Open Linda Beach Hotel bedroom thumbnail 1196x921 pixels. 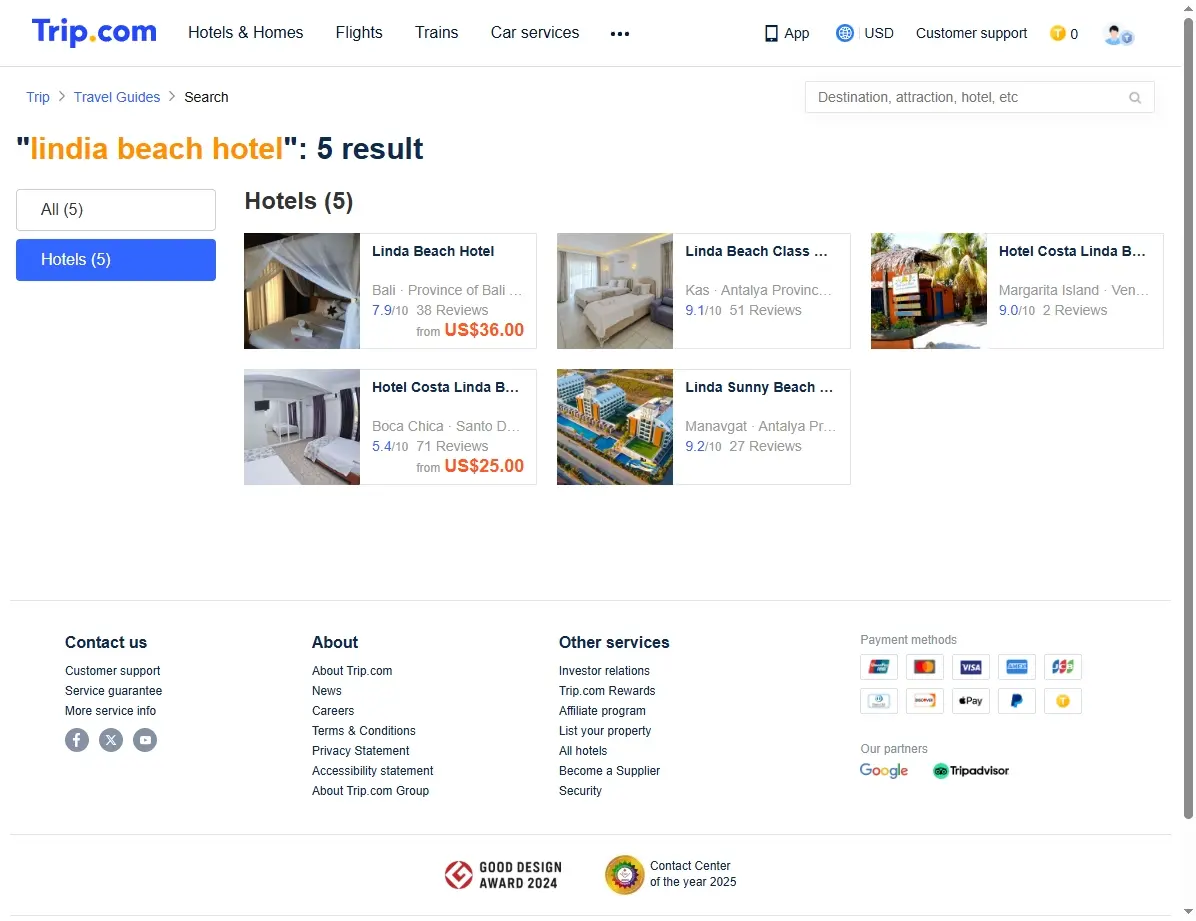302,291
